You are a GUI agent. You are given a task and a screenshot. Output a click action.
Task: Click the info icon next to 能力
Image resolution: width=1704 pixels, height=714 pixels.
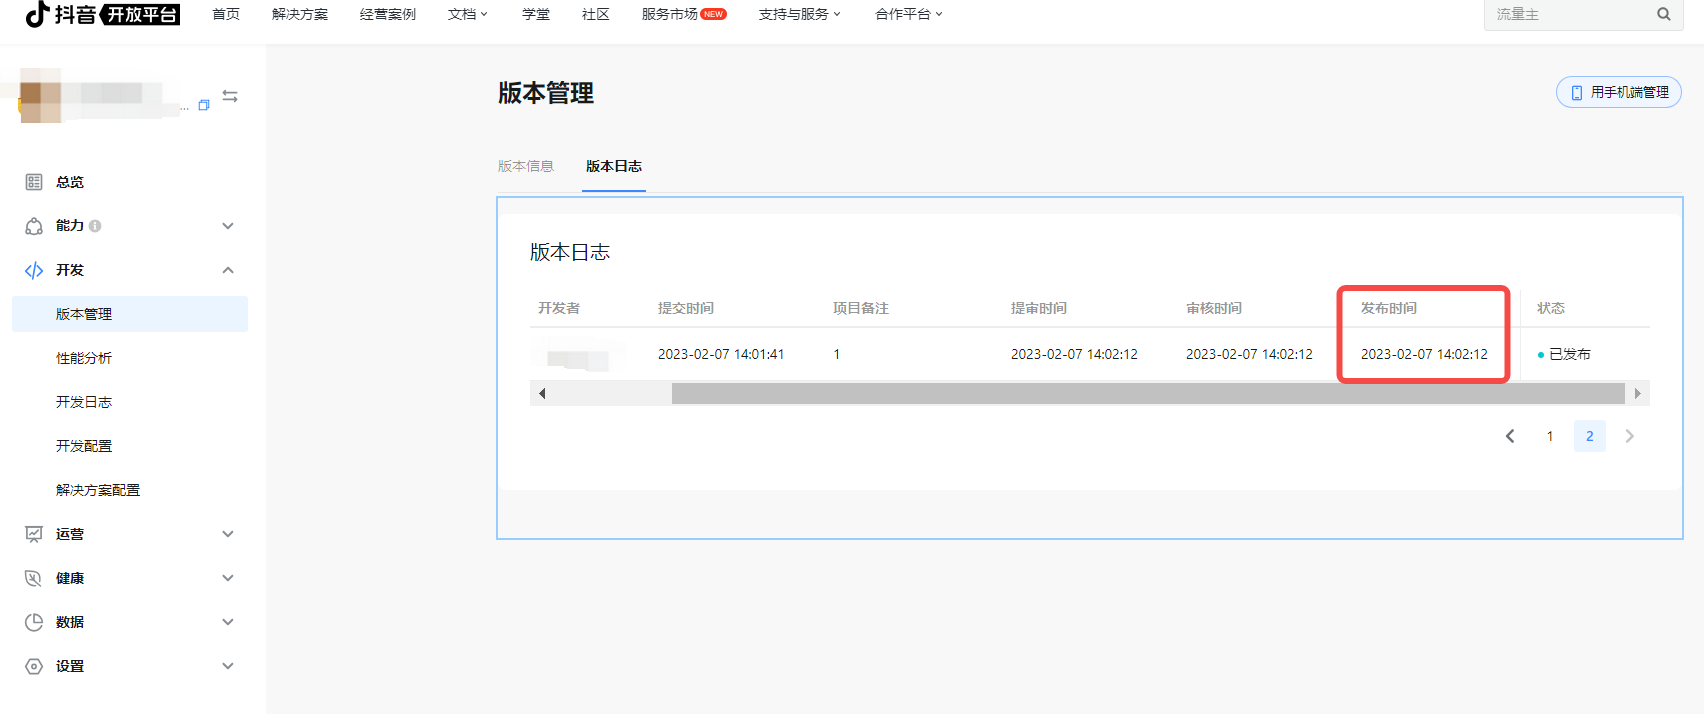[95, 226]
